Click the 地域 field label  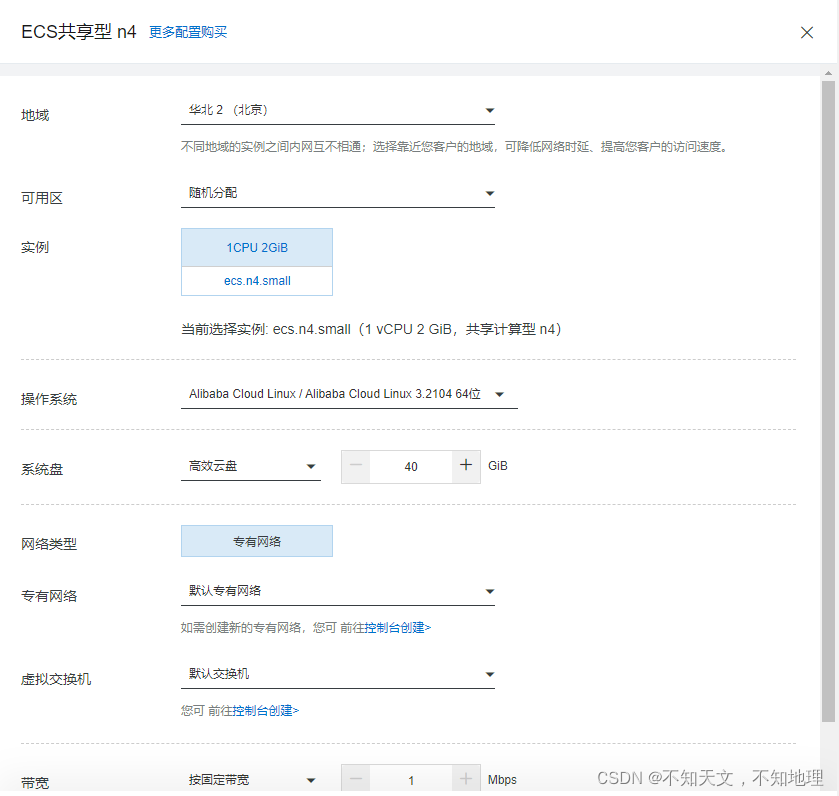pos(35,115)
